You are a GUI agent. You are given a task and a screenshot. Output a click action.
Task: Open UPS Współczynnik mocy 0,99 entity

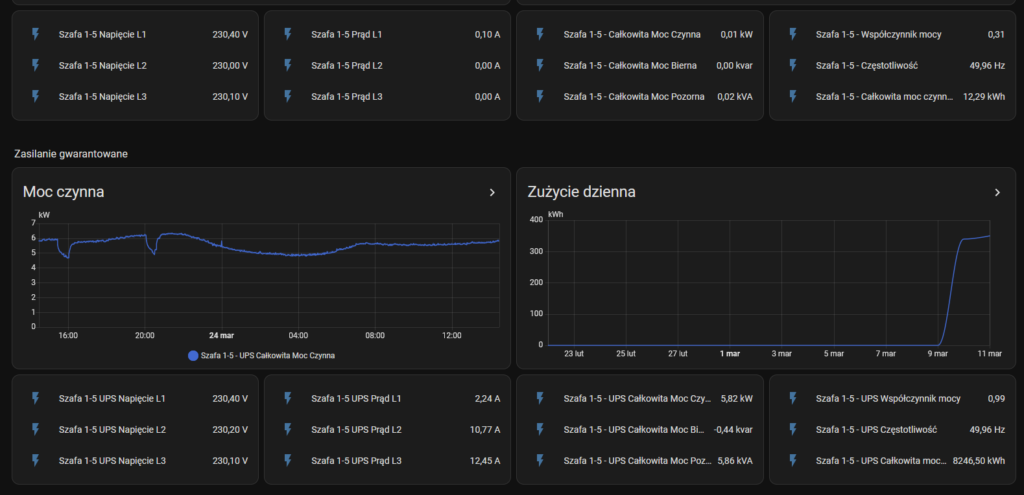click(890, 398)
